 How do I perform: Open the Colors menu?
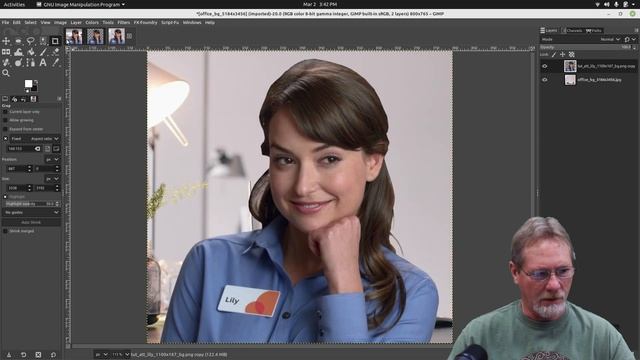pos(92,23)
